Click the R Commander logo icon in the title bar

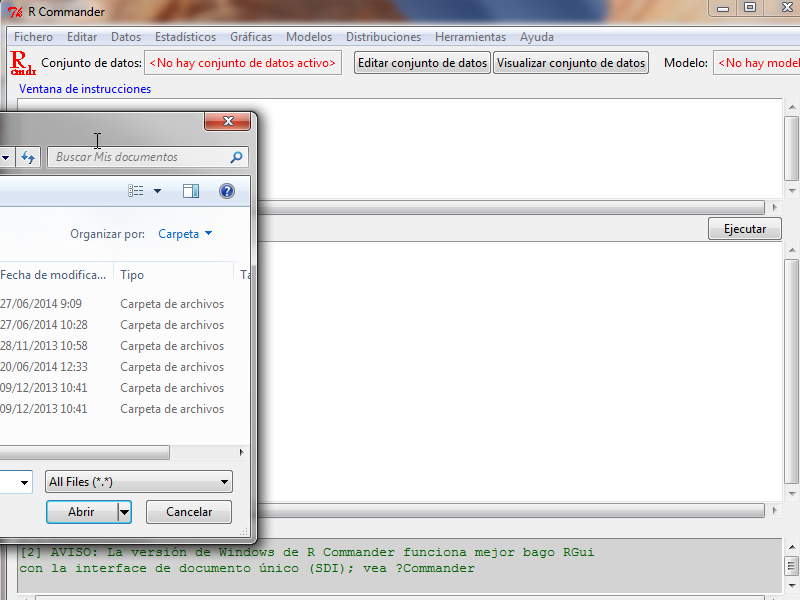click(15, 10)
